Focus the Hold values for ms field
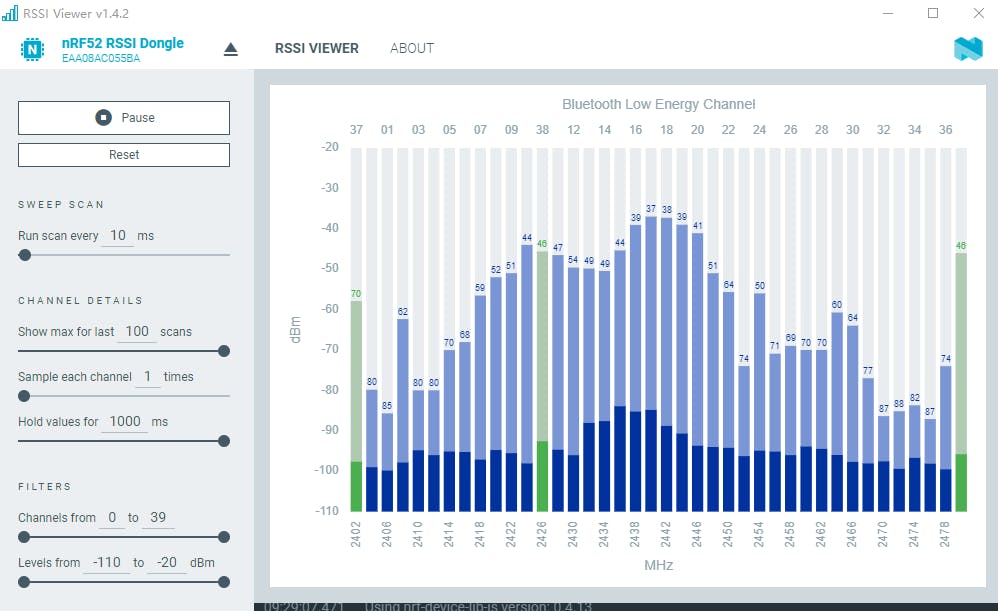Viewport: 998px width, 611px height. (x=125, y=421)
